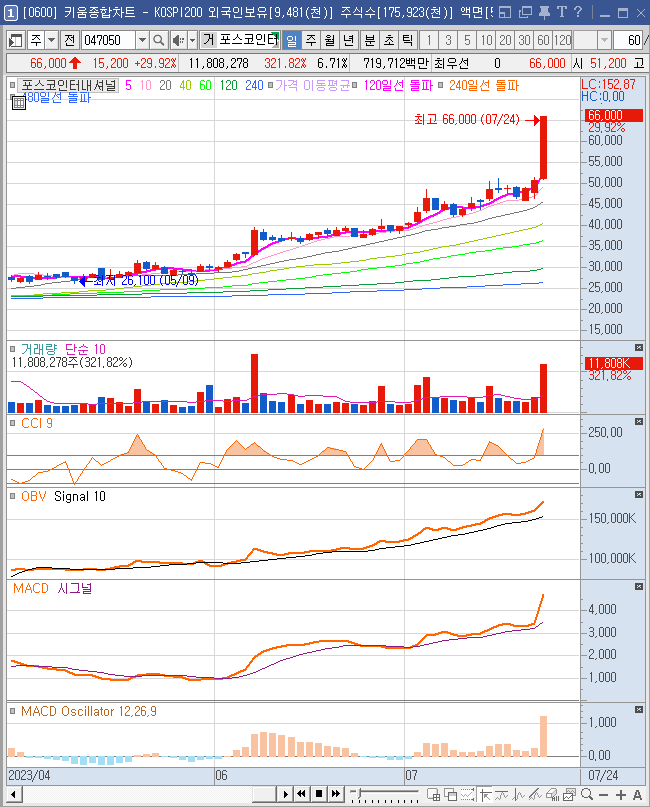The image size is (650, 807).
Task: Click the chart print icon with bars
Action: click(552, 795)
